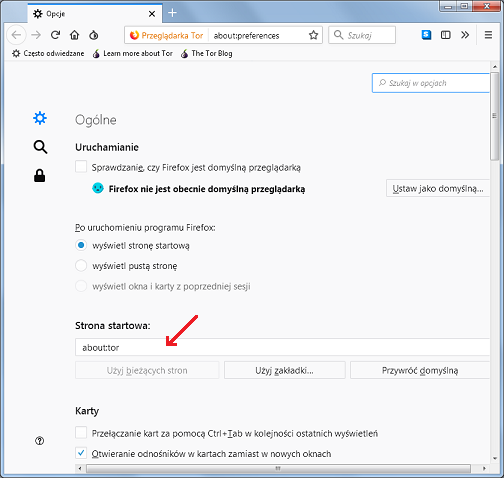Open the Tor onion button in toolbar

tap(94, 35)
